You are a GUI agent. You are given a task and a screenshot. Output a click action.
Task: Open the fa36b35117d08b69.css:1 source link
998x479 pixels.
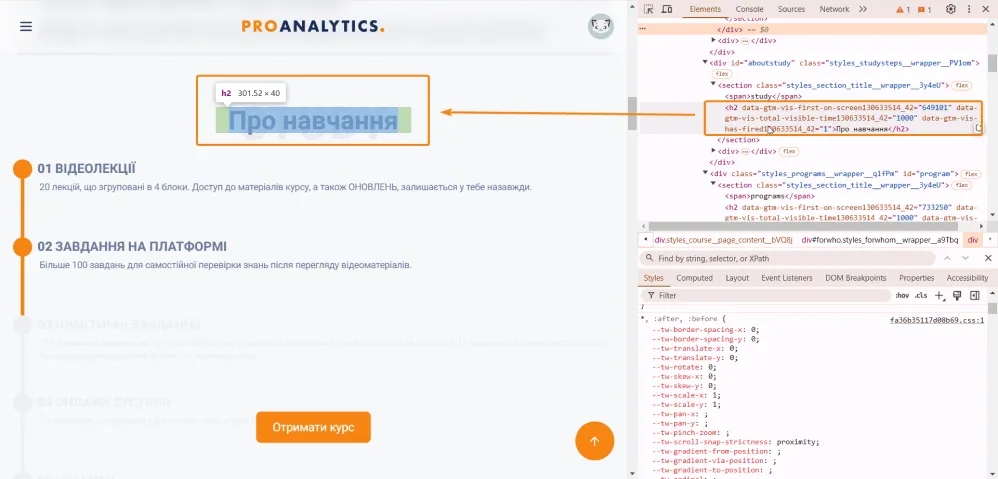(x=937, y=320)
